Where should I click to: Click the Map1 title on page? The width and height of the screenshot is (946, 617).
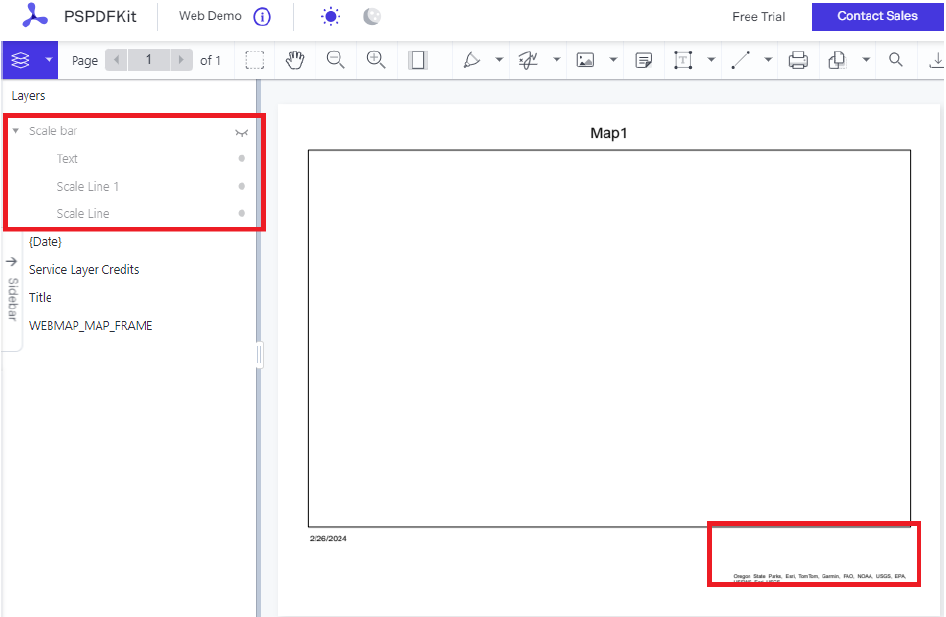tap(608, 133)
